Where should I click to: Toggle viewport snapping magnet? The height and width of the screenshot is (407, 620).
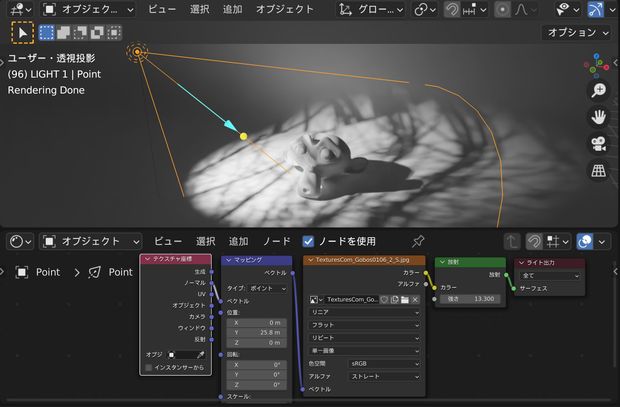tap(452, 9)
